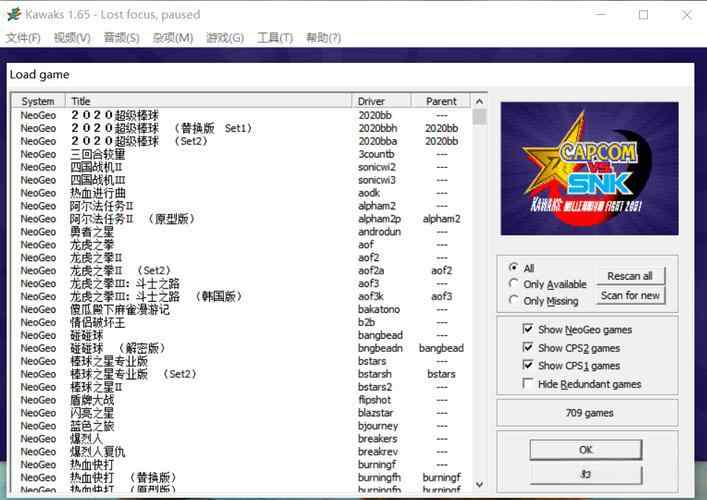Viewport: 707px width, 500px height.
Task: Click the Kawaks app icon in title bar
Action: coord(14,14)
